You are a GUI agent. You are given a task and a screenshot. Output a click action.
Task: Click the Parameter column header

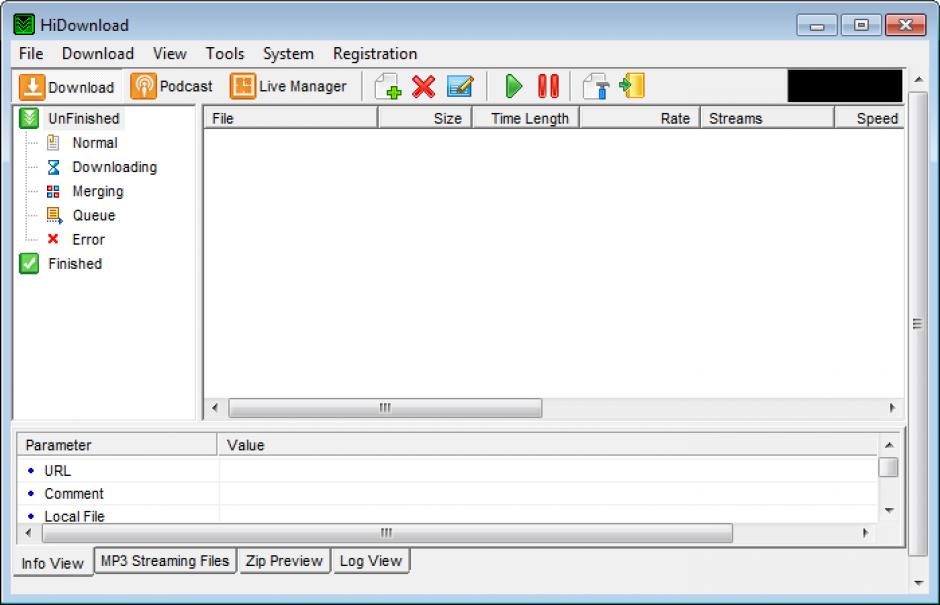(117, 445)
